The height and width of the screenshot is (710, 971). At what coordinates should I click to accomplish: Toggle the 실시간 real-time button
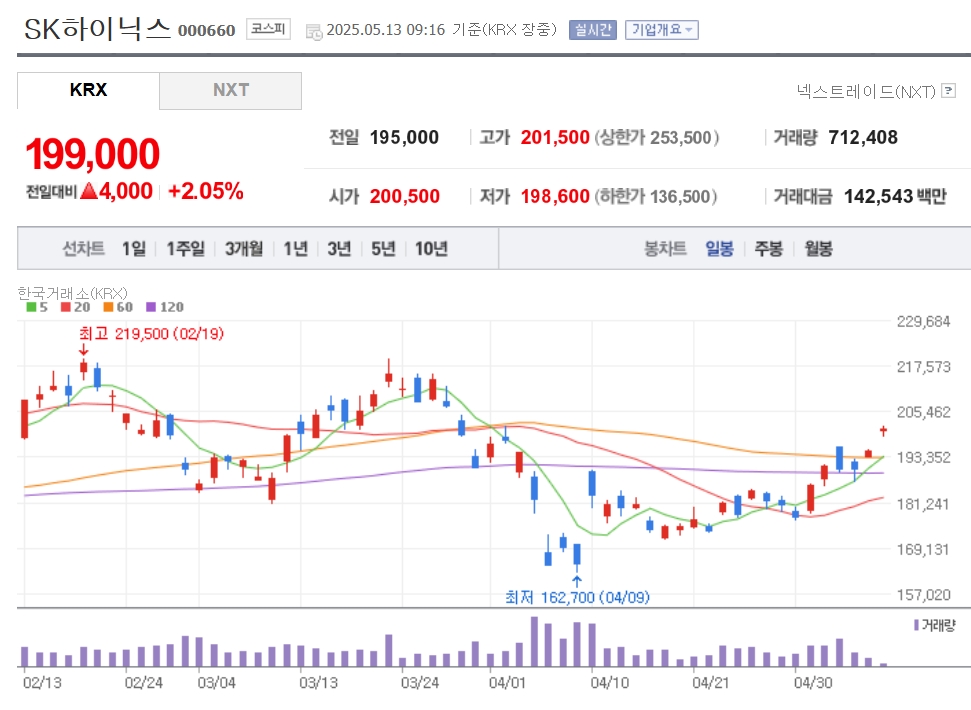[593, 30]
